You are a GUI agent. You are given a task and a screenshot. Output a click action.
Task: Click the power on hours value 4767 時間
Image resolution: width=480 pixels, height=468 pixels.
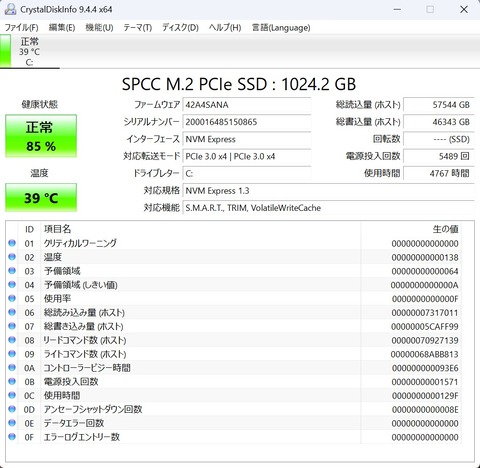438,173
